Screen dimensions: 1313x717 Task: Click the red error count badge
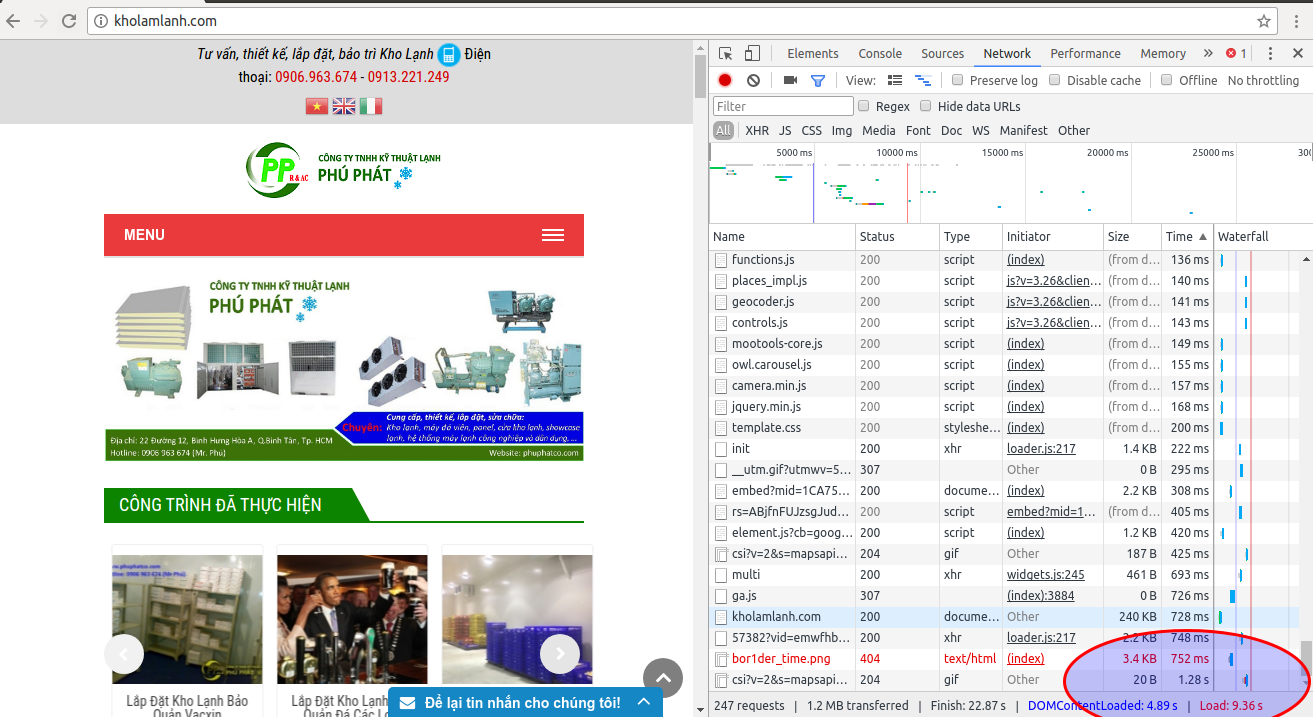coord(1237,54)
